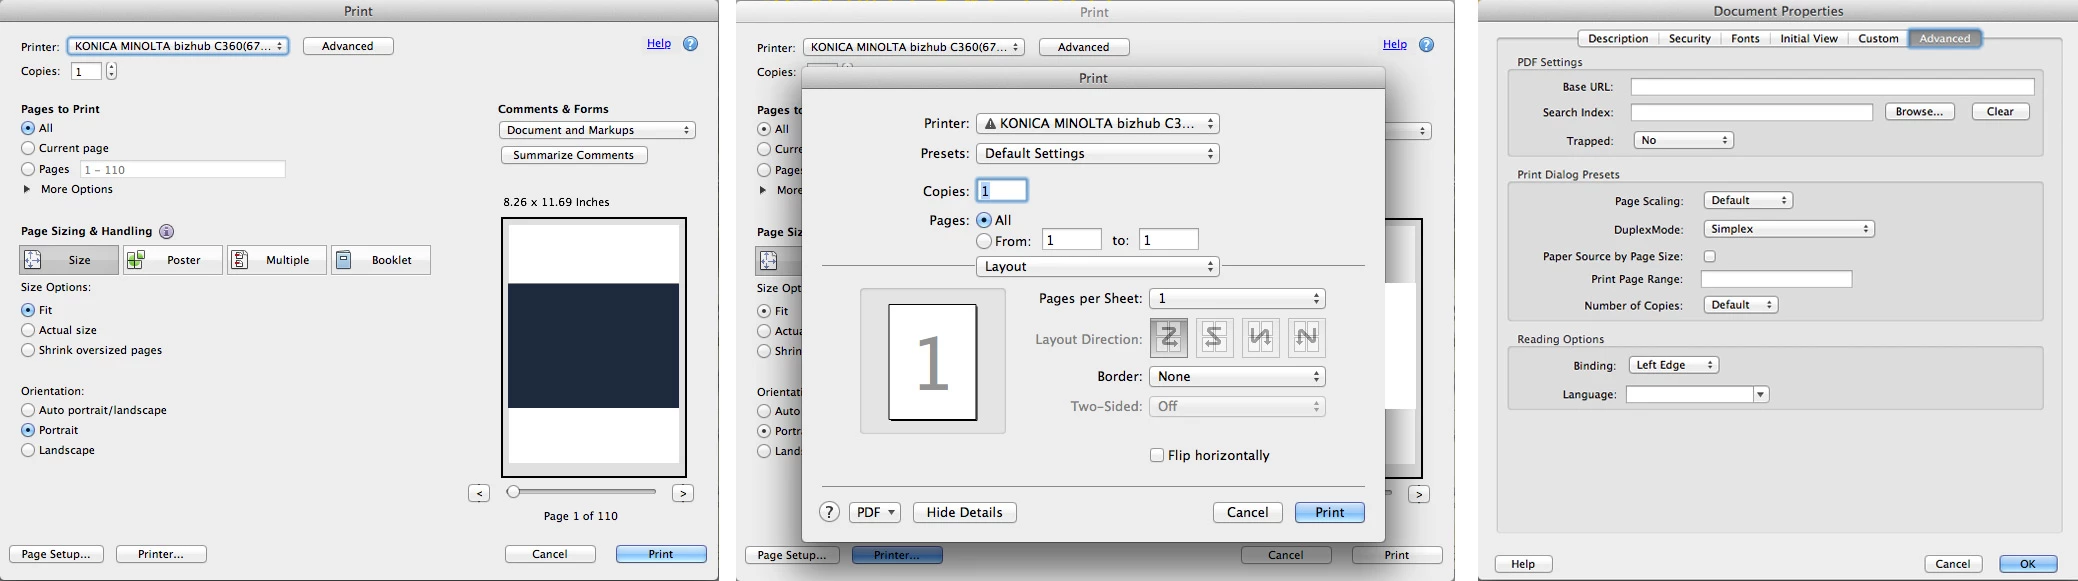The width and height of the screenshot is (2078, 581).
Task: Choose Actual size option in left window
Action: point(28,330)
